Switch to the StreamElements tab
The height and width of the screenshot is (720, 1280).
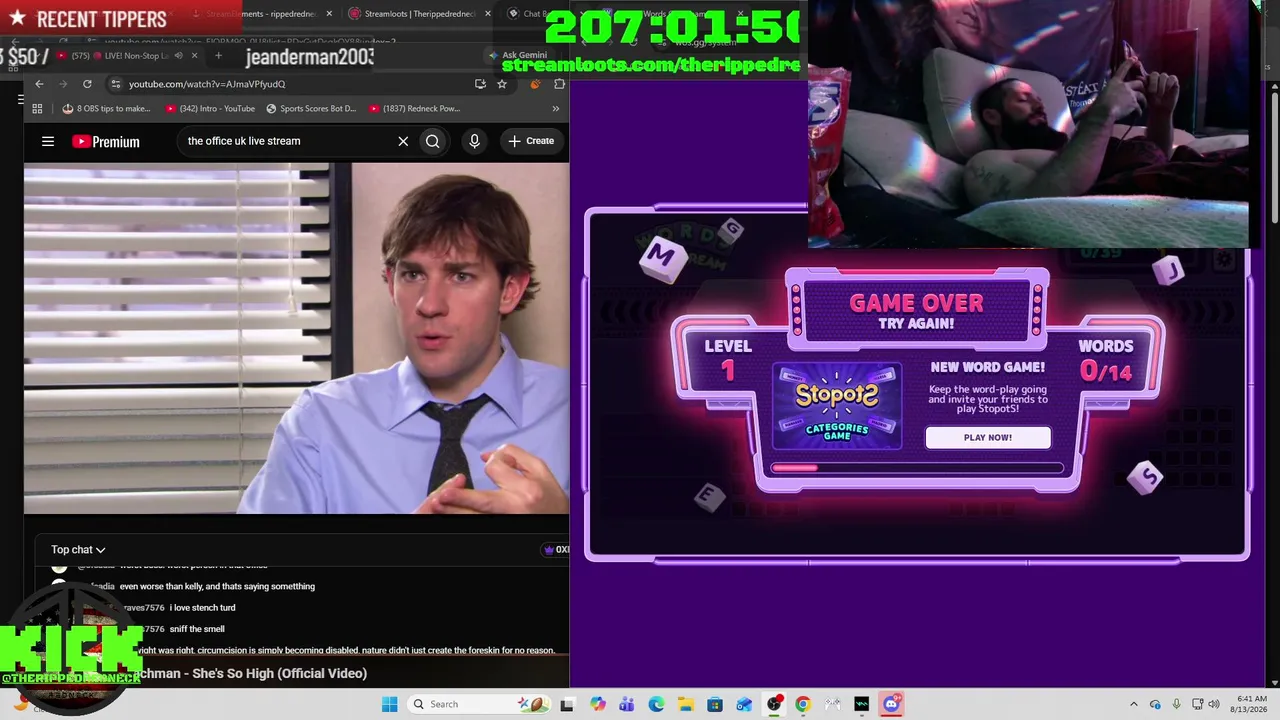(262, 14)
